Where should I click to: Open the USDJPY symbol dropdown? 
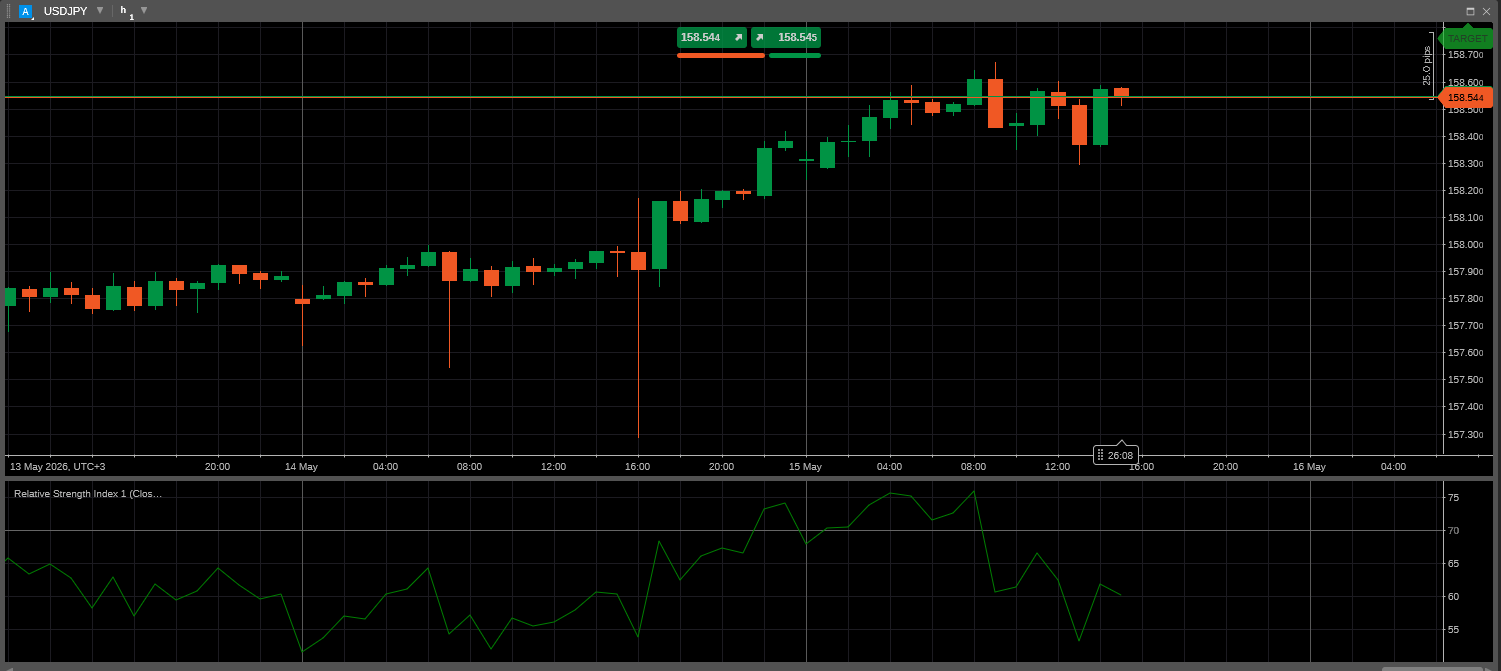(x=100, y=10)
